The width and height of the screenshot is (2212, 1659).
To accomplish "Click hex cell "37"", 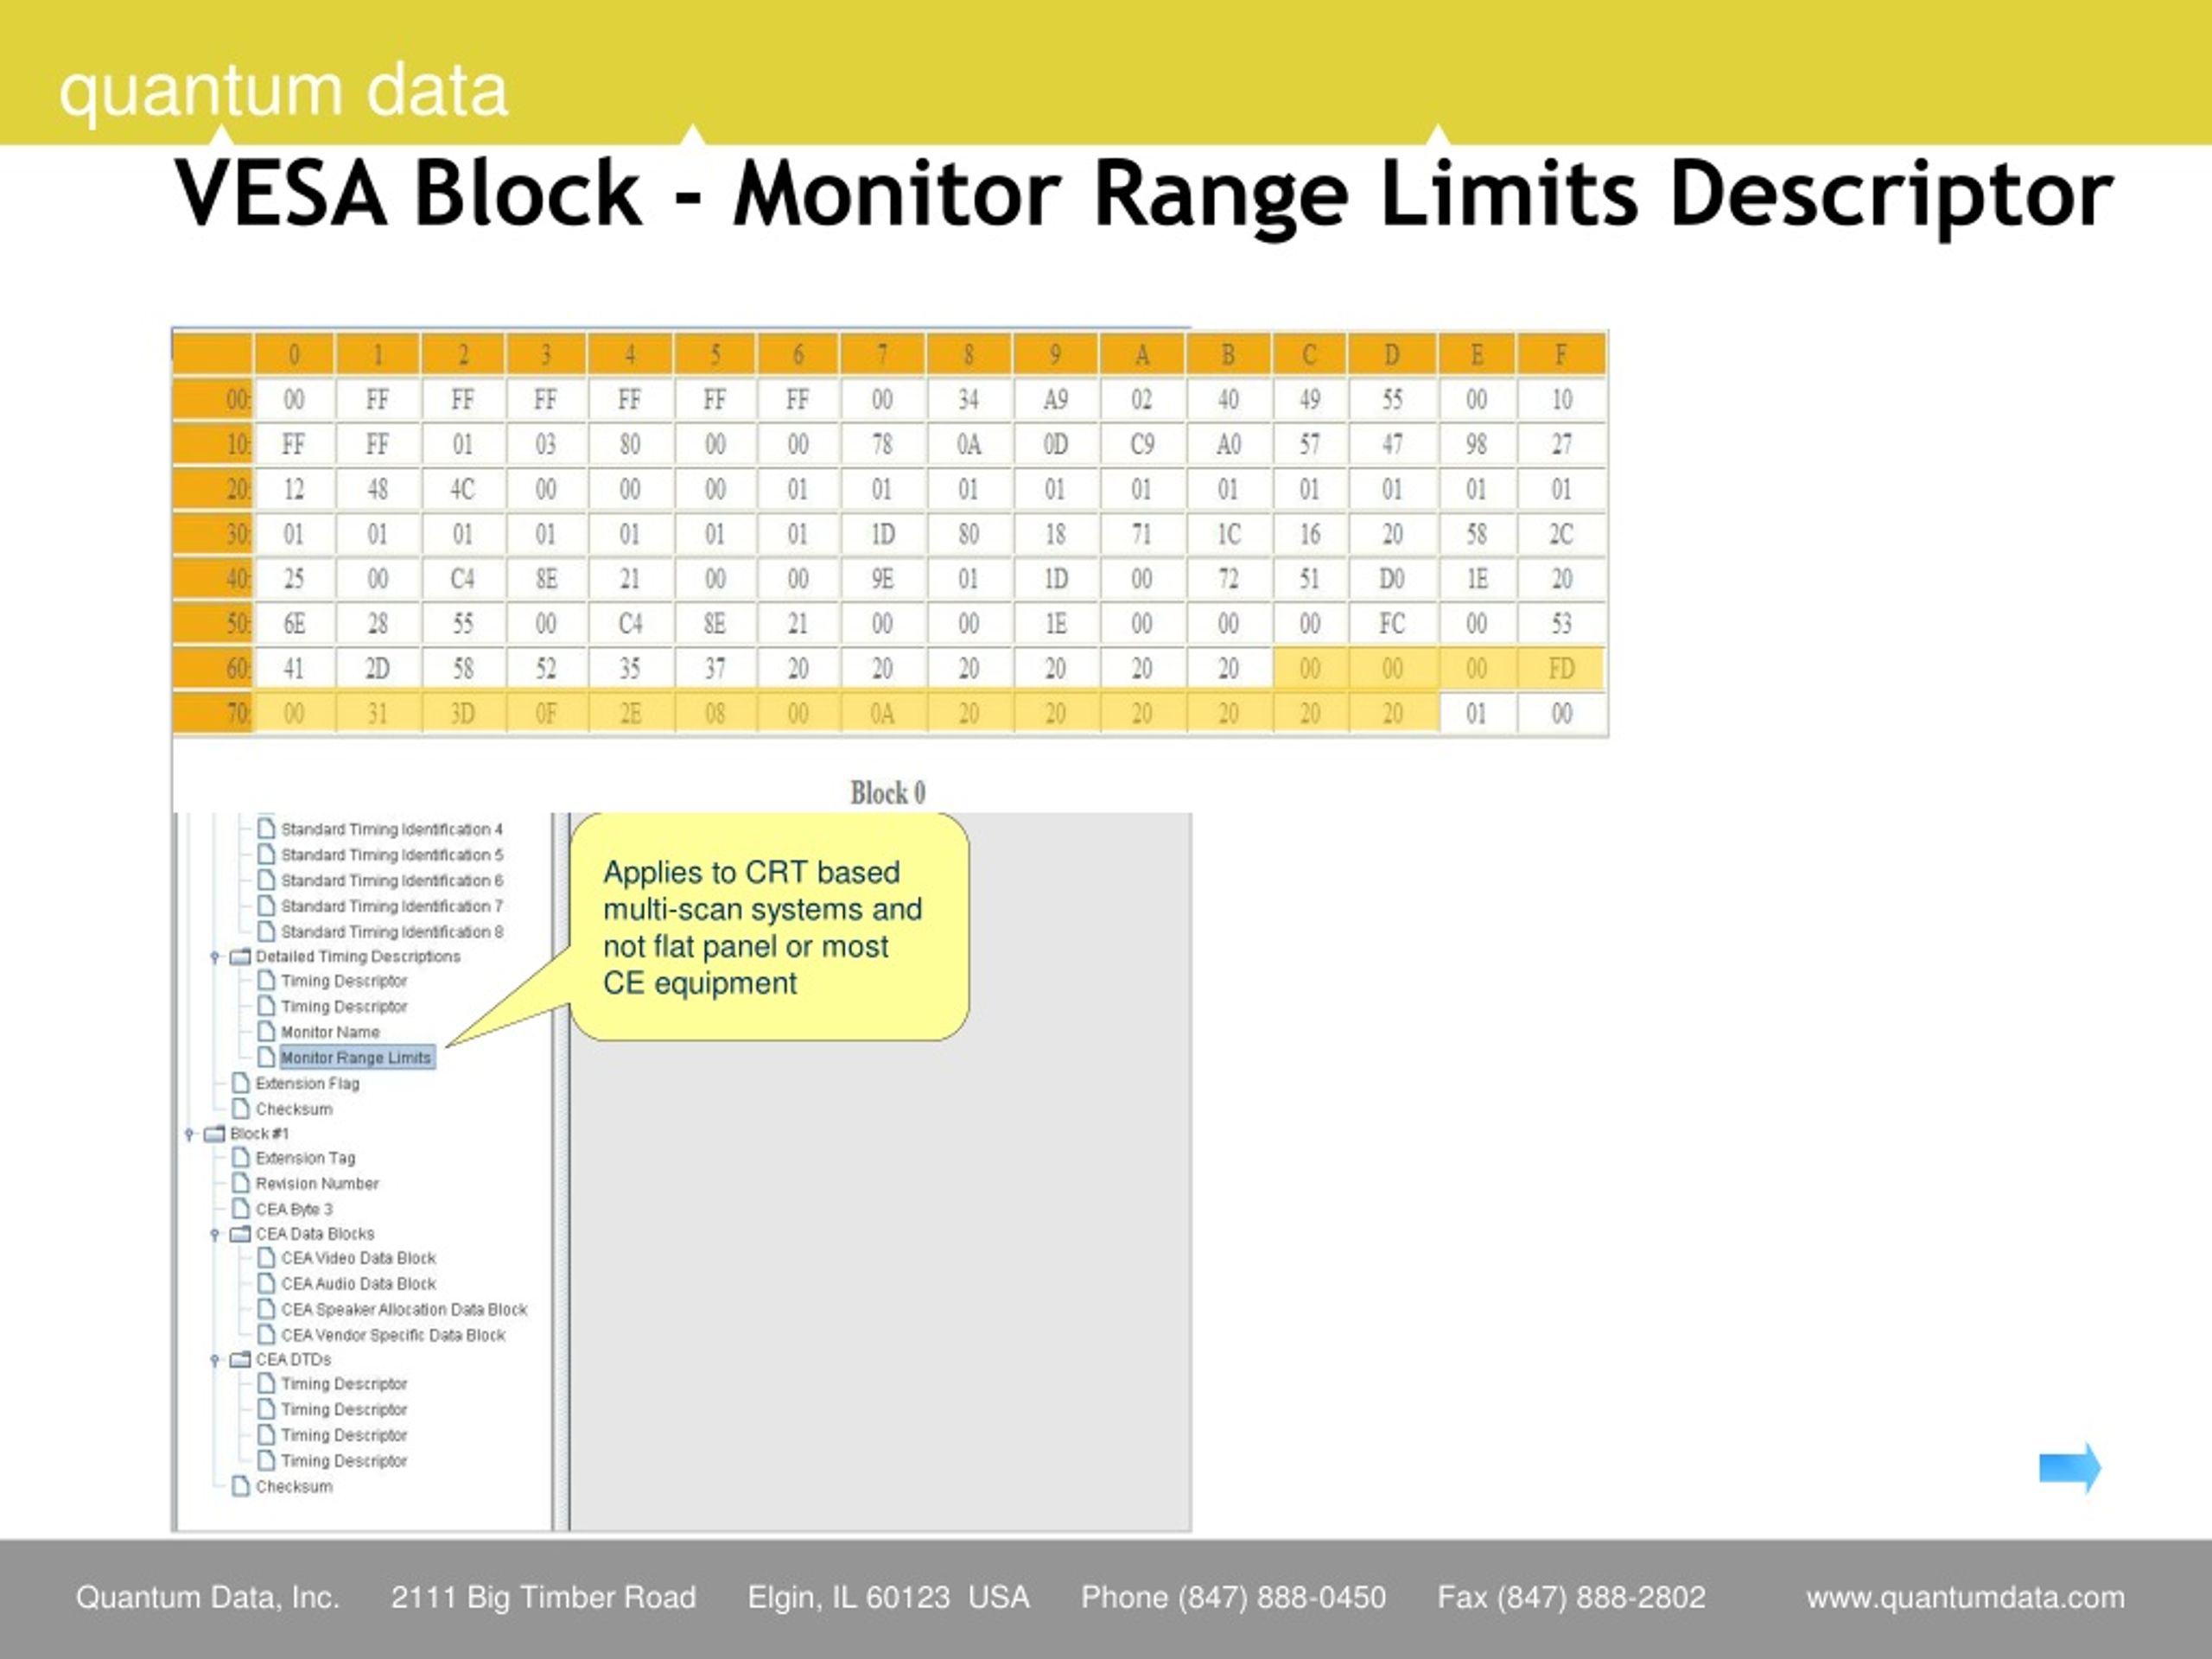I will point(715,669).
